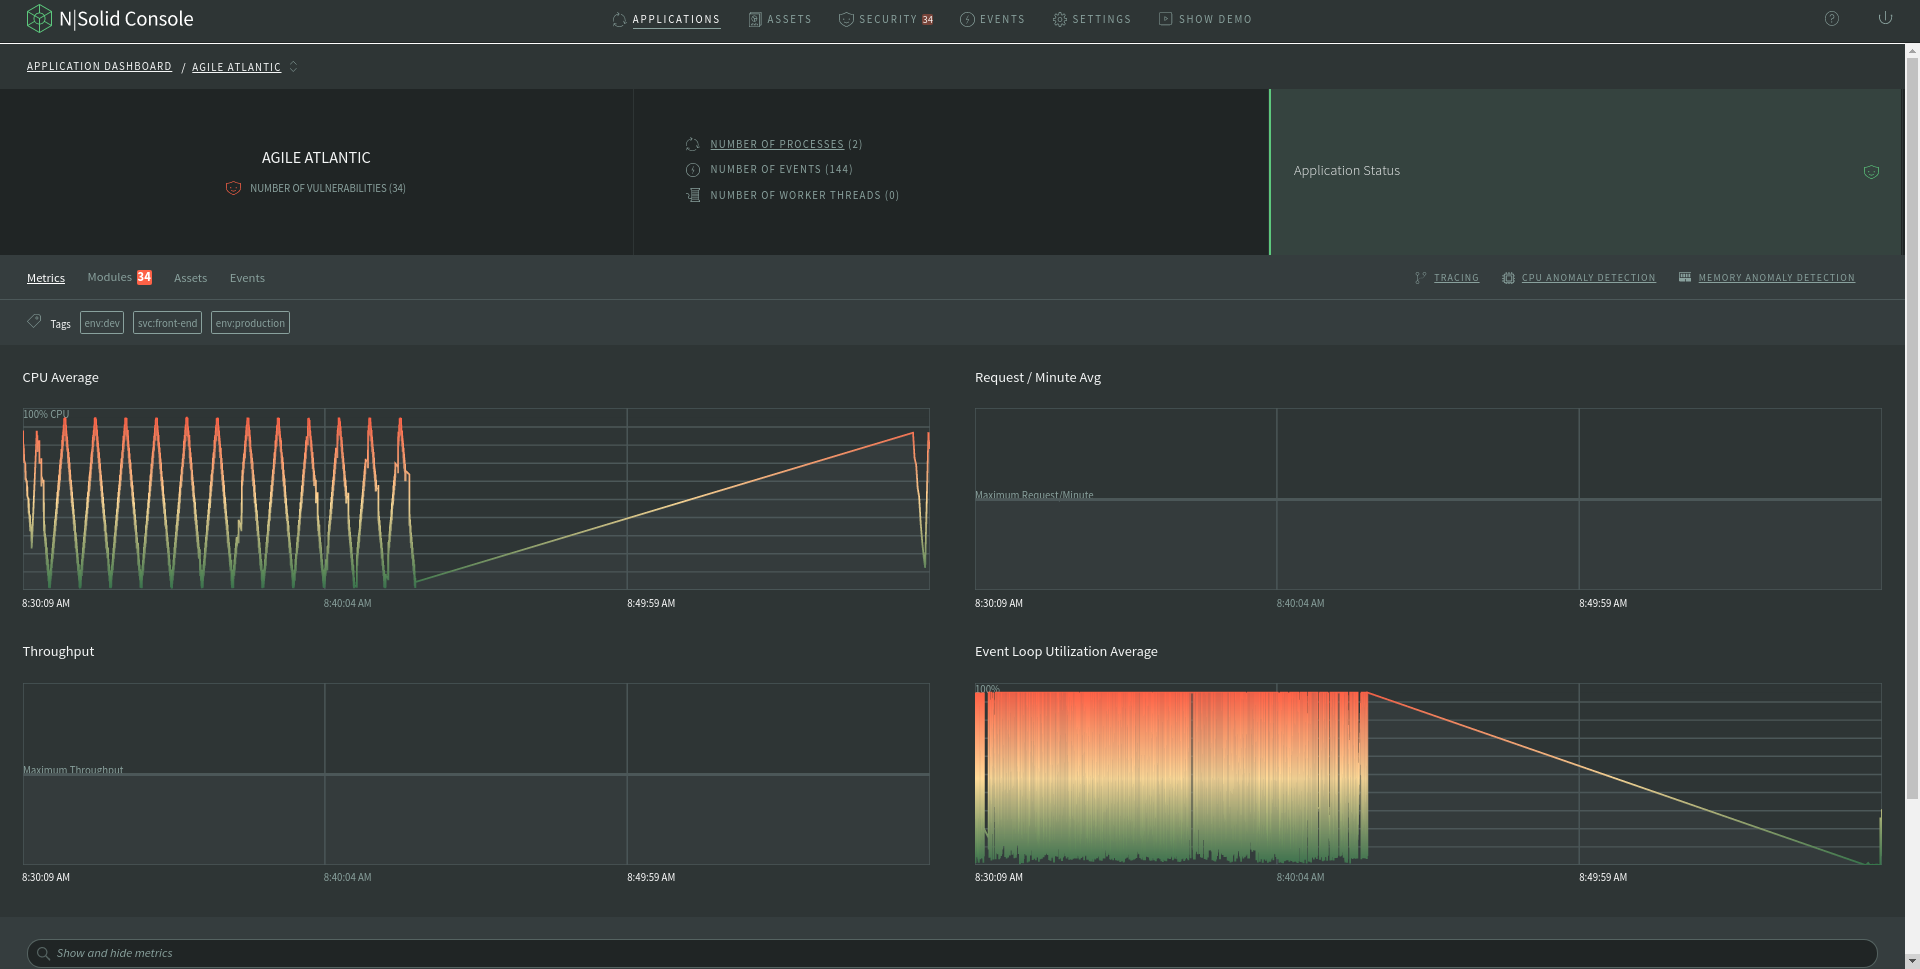Click the worker threads icon
The width and height of the screenshot is (1920, 969).
pyautogui.click(x=693, y=195)
